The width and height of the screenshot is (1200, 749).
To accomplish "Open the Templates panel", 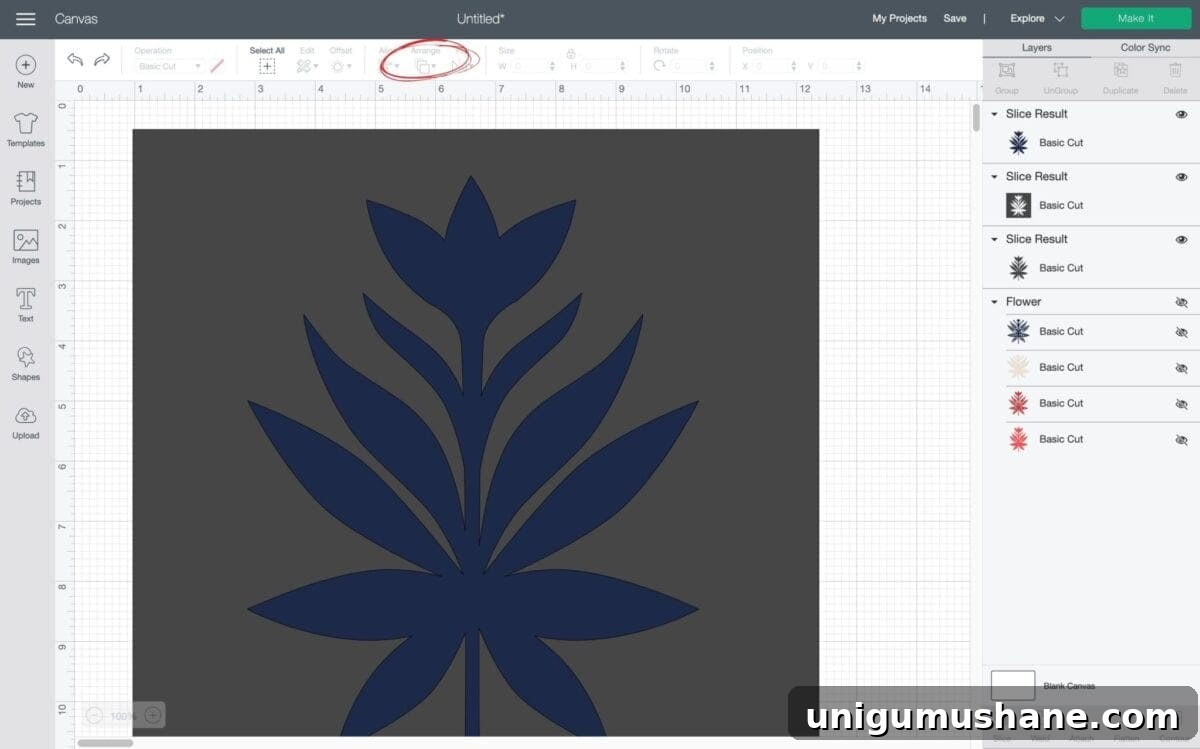I will point(26,130).
